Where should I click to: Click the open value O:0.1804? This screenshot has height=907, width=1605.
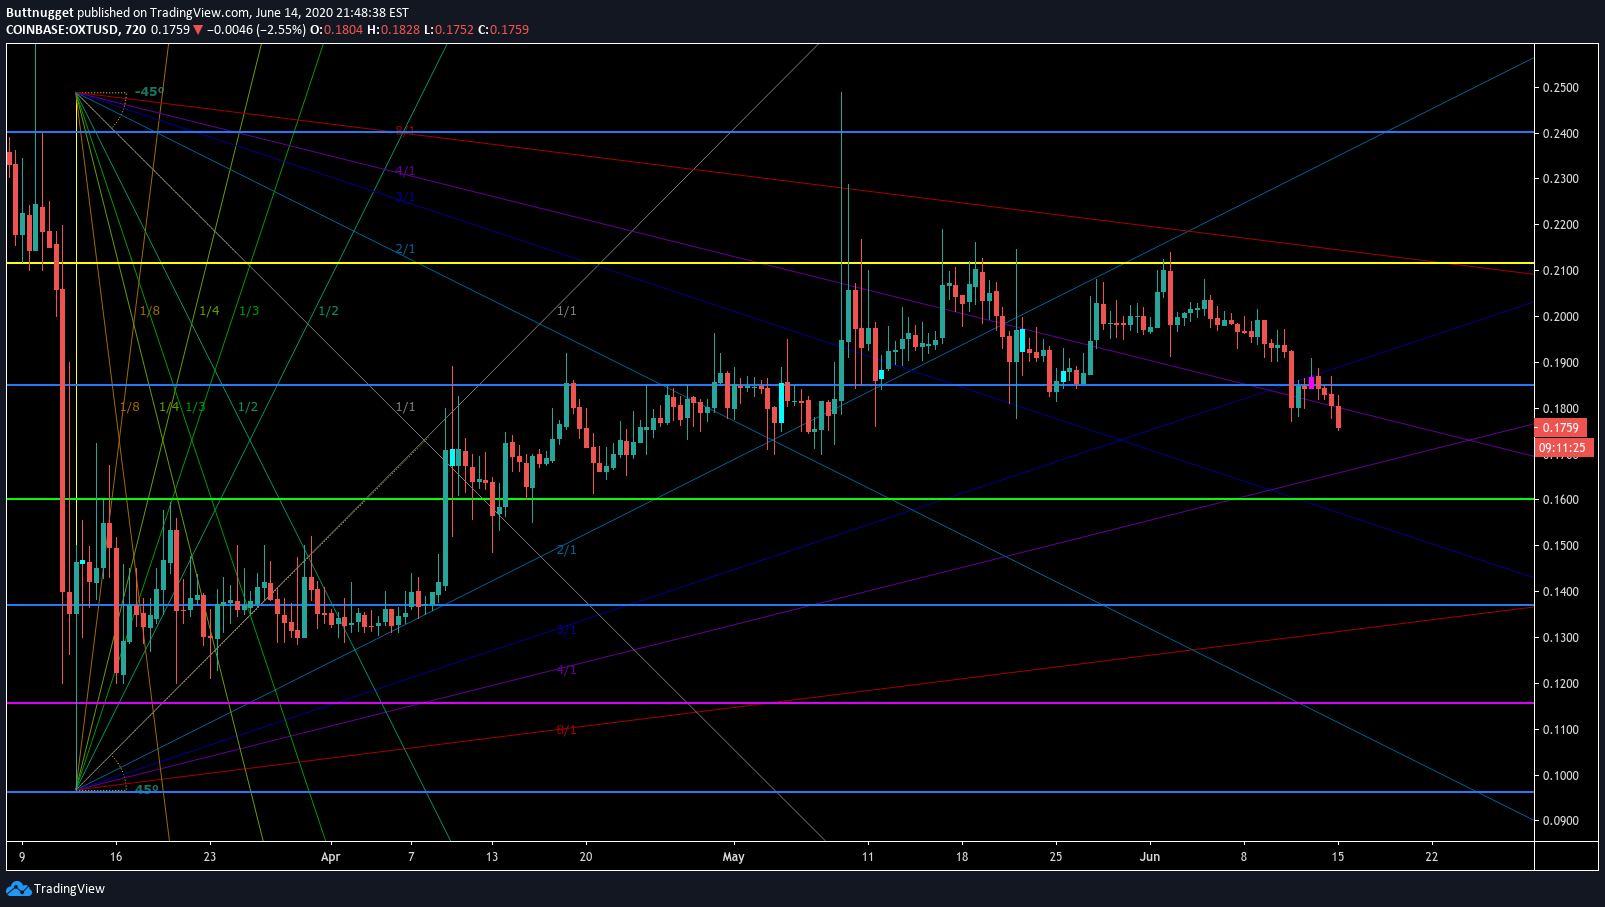point(336,30)
